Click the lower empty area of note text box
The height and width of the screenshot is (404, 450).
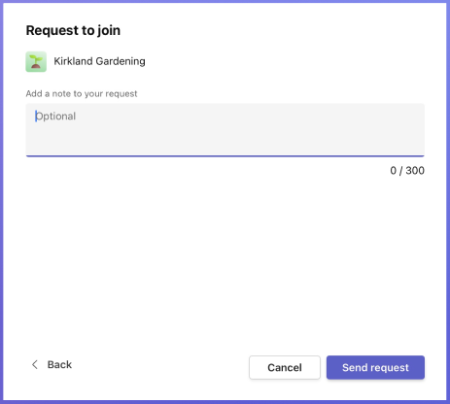tap(225, 142)
